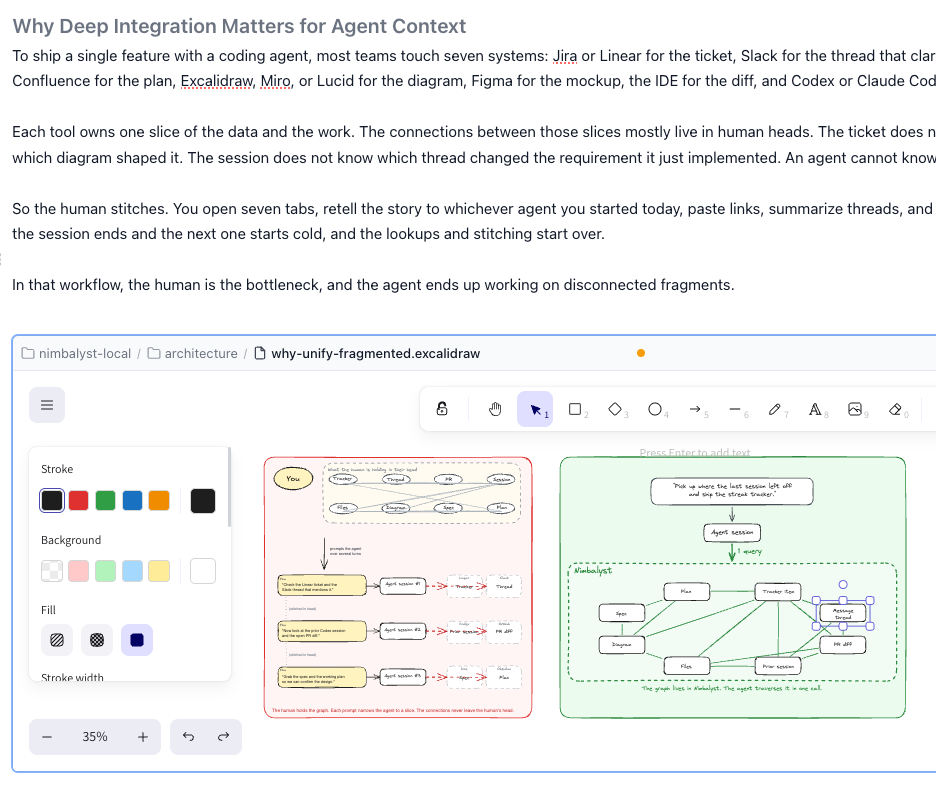The image size is (936, 793).
Task: Select the Diamond shape tool
Action: (615, 409)
